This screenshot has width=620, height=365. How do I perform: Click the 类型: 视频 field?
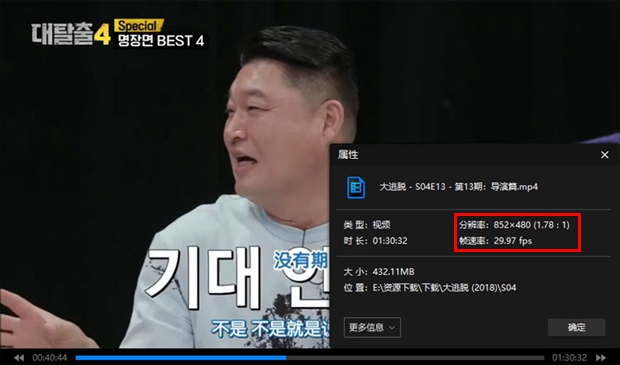pyautogui.click(x=367, y=225)
